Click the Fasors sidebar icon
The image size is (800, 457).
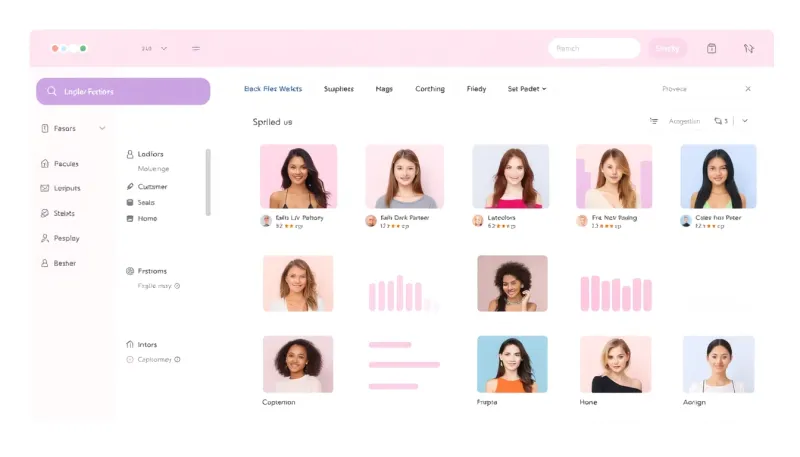click(x=45, y=129)
